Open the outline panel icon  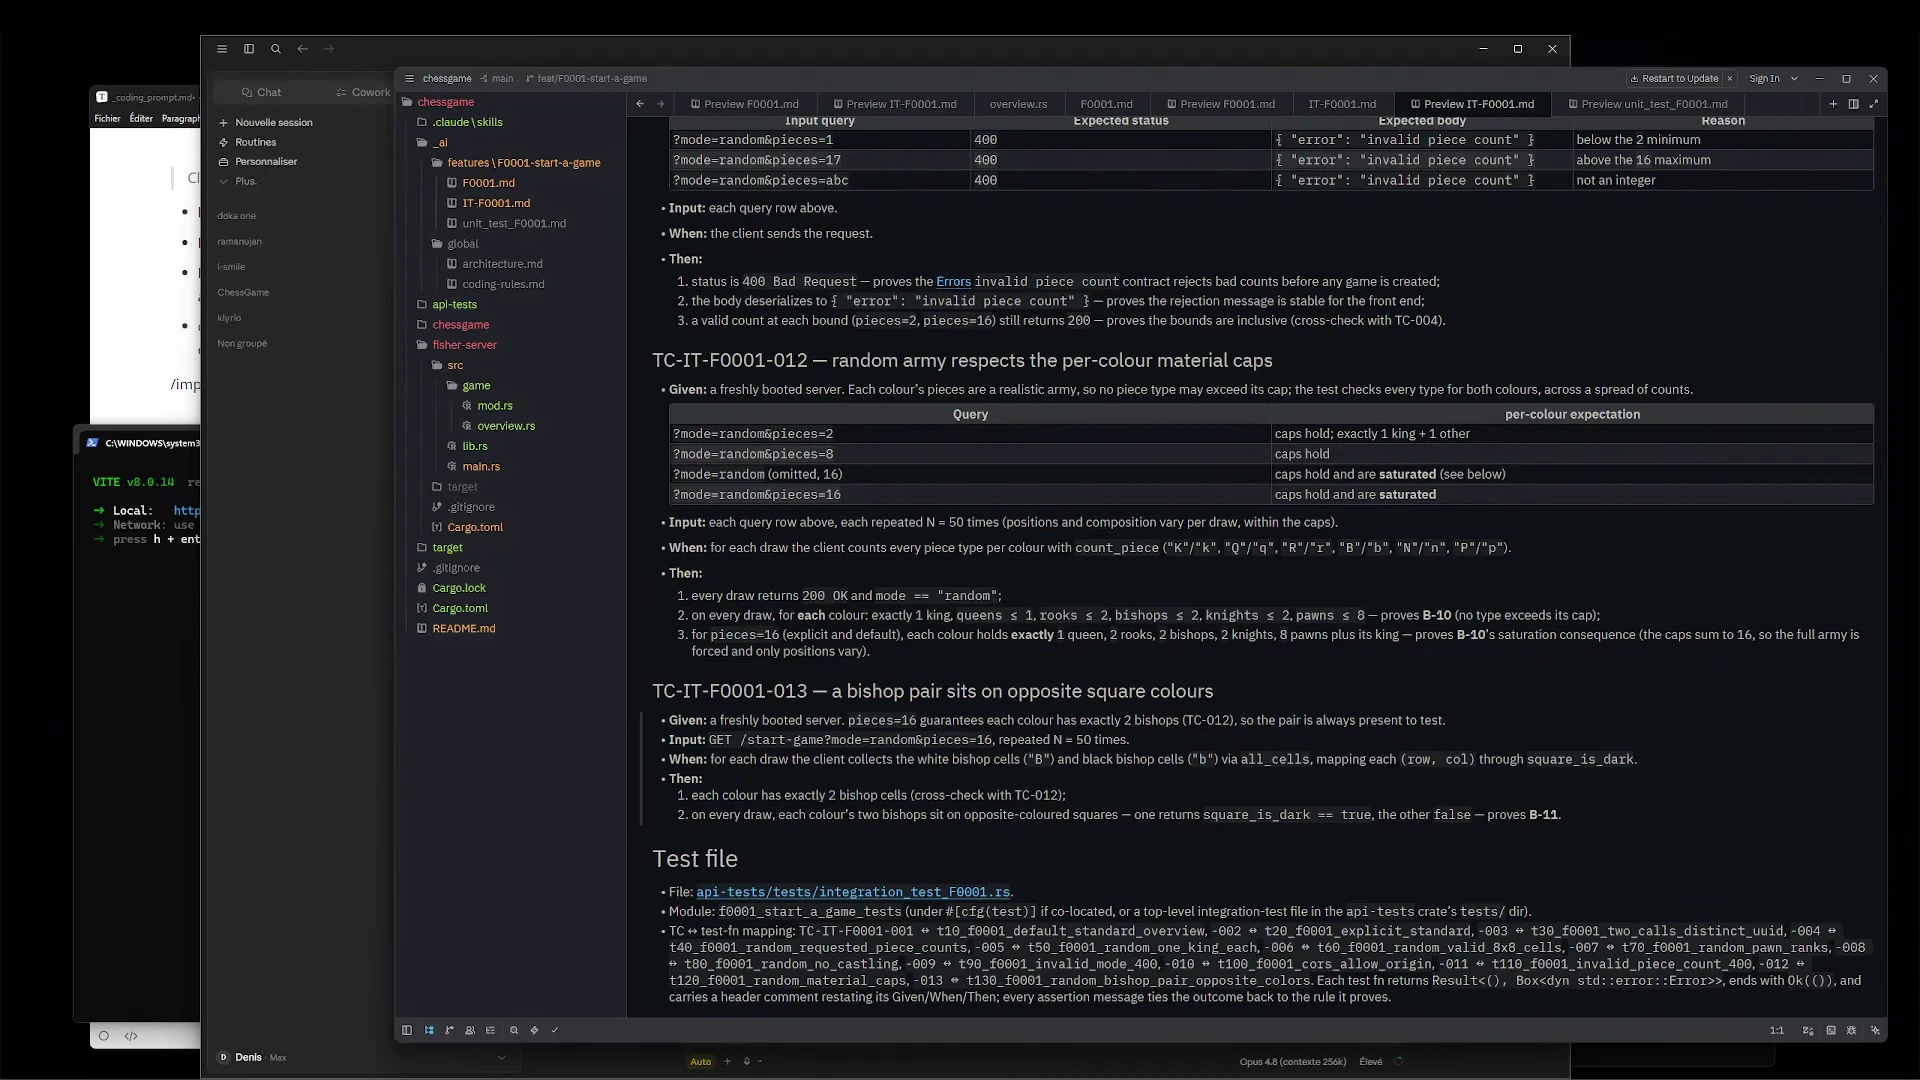490,1030
